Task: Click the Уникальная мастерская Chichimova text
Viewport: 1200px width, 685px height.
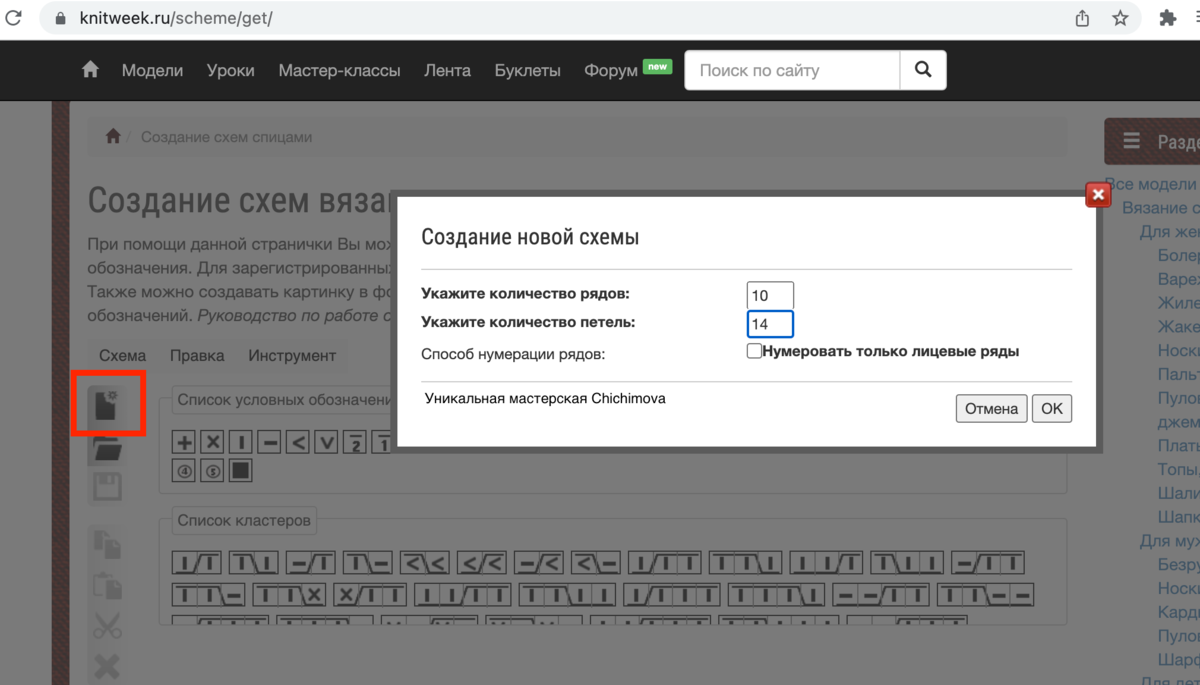Action: coord(545,398)
